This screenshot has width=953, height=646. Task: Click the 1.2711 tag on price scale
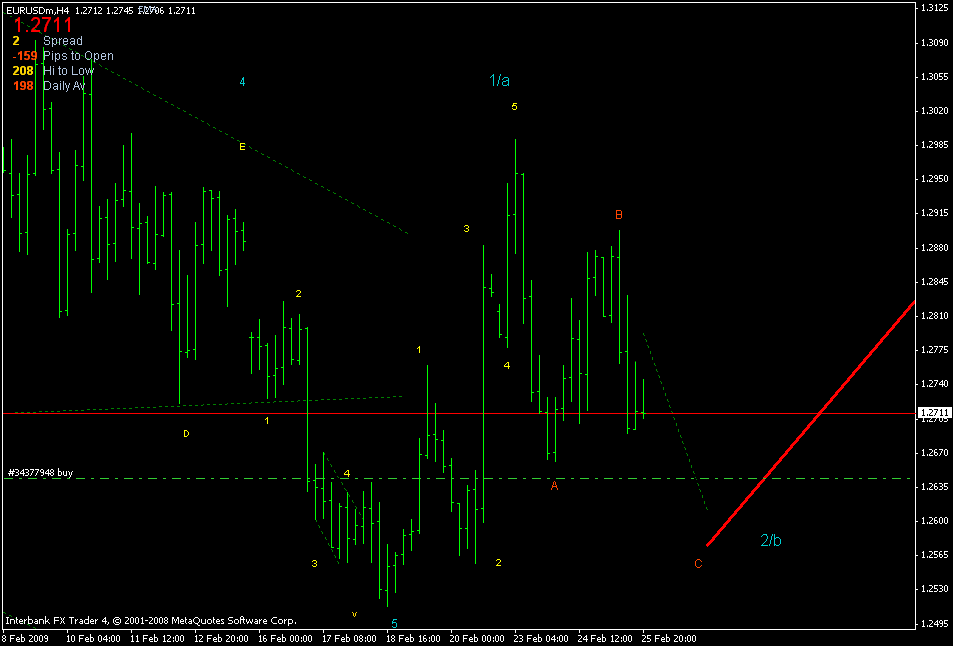click(x=933, y=412)
